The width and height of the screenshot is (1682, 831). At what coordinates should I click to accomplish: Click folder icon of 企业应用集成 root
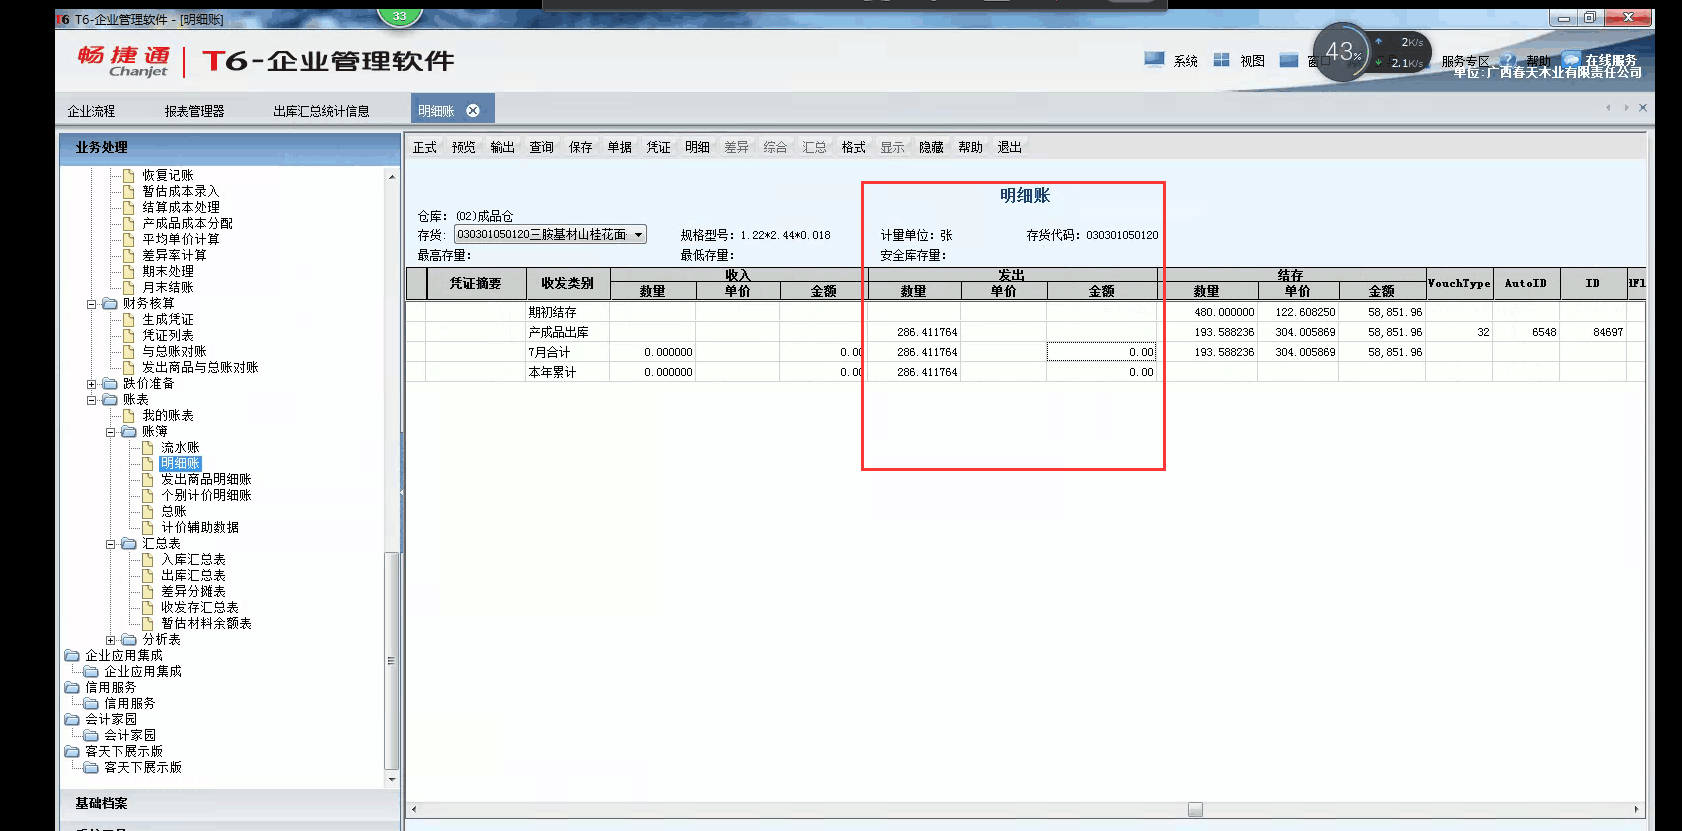point(72,655)
